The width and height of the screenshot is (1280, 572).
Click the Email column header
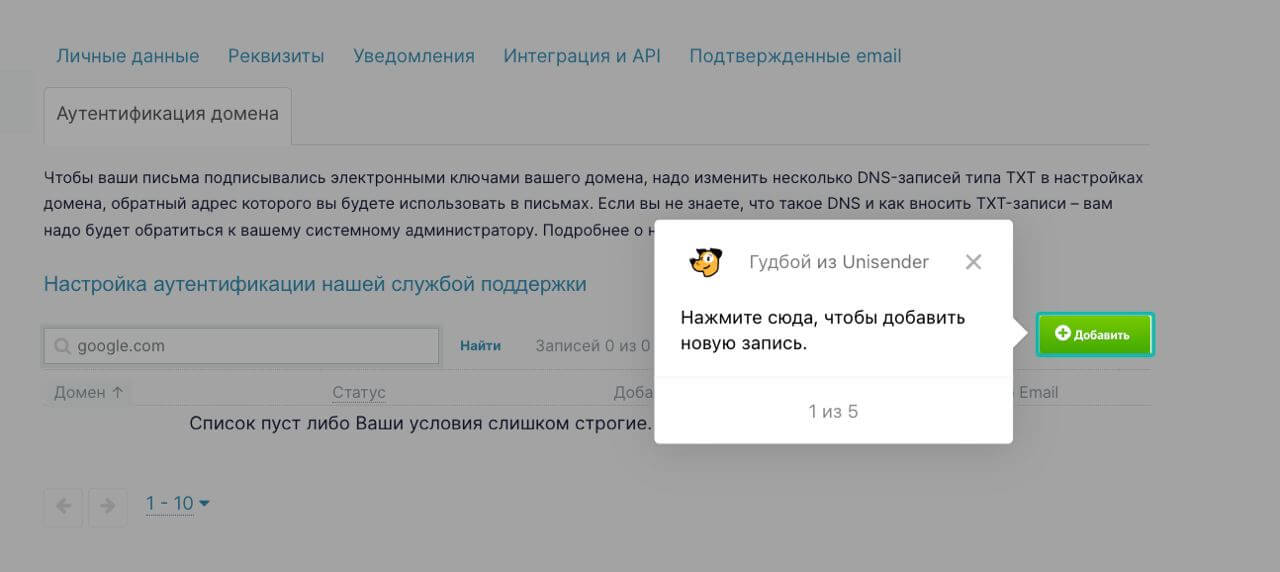1038,392
